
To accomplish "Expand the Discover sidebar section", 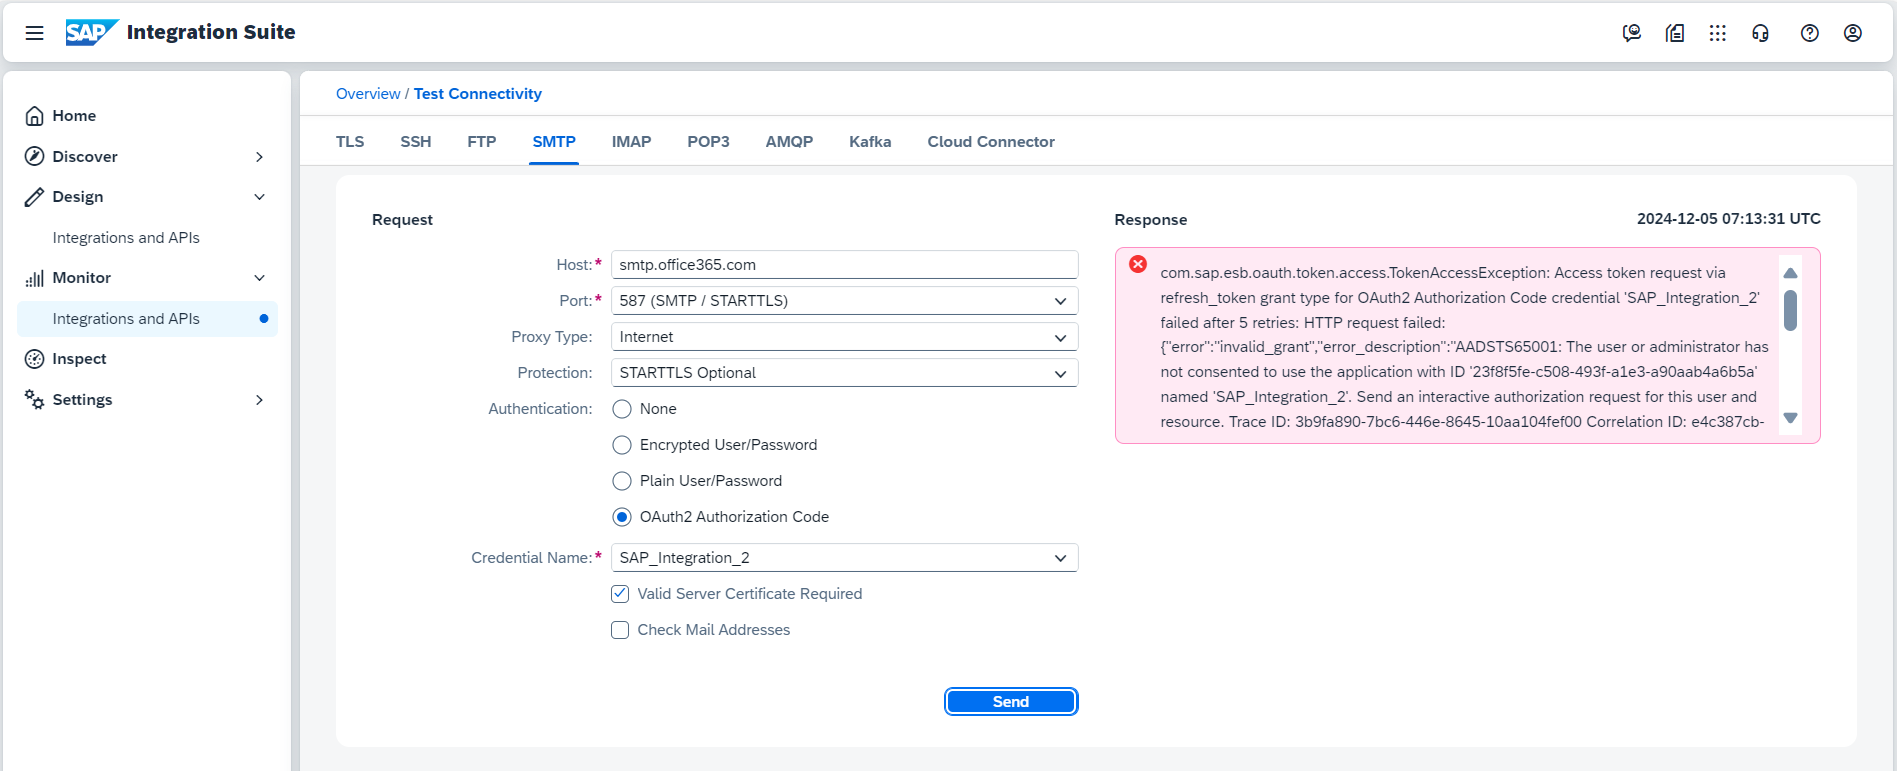I will click(x=260, y=157).
